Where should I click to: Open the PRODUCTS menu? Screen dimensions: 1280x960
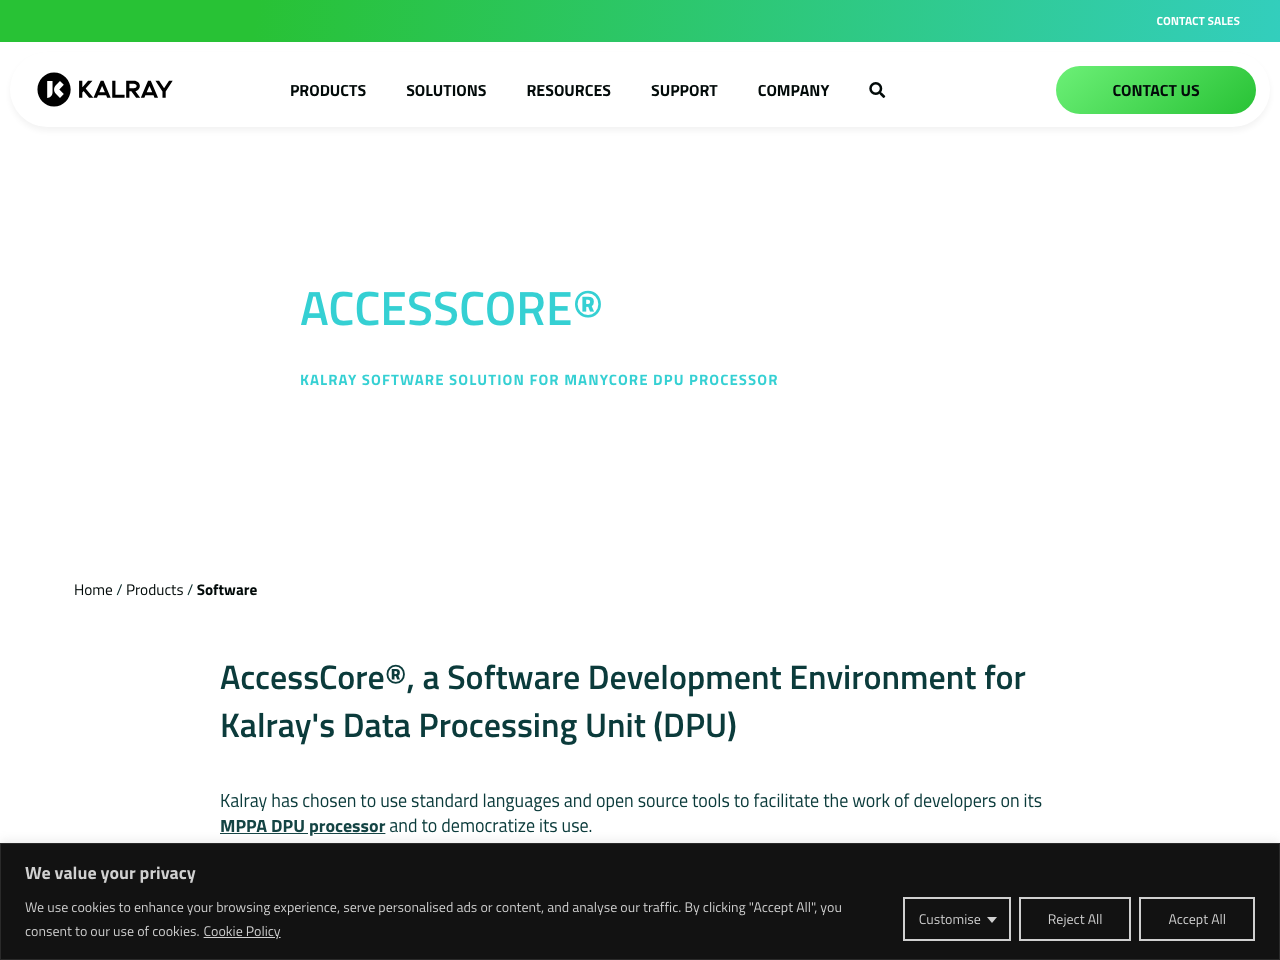click(x=328, y=89)
